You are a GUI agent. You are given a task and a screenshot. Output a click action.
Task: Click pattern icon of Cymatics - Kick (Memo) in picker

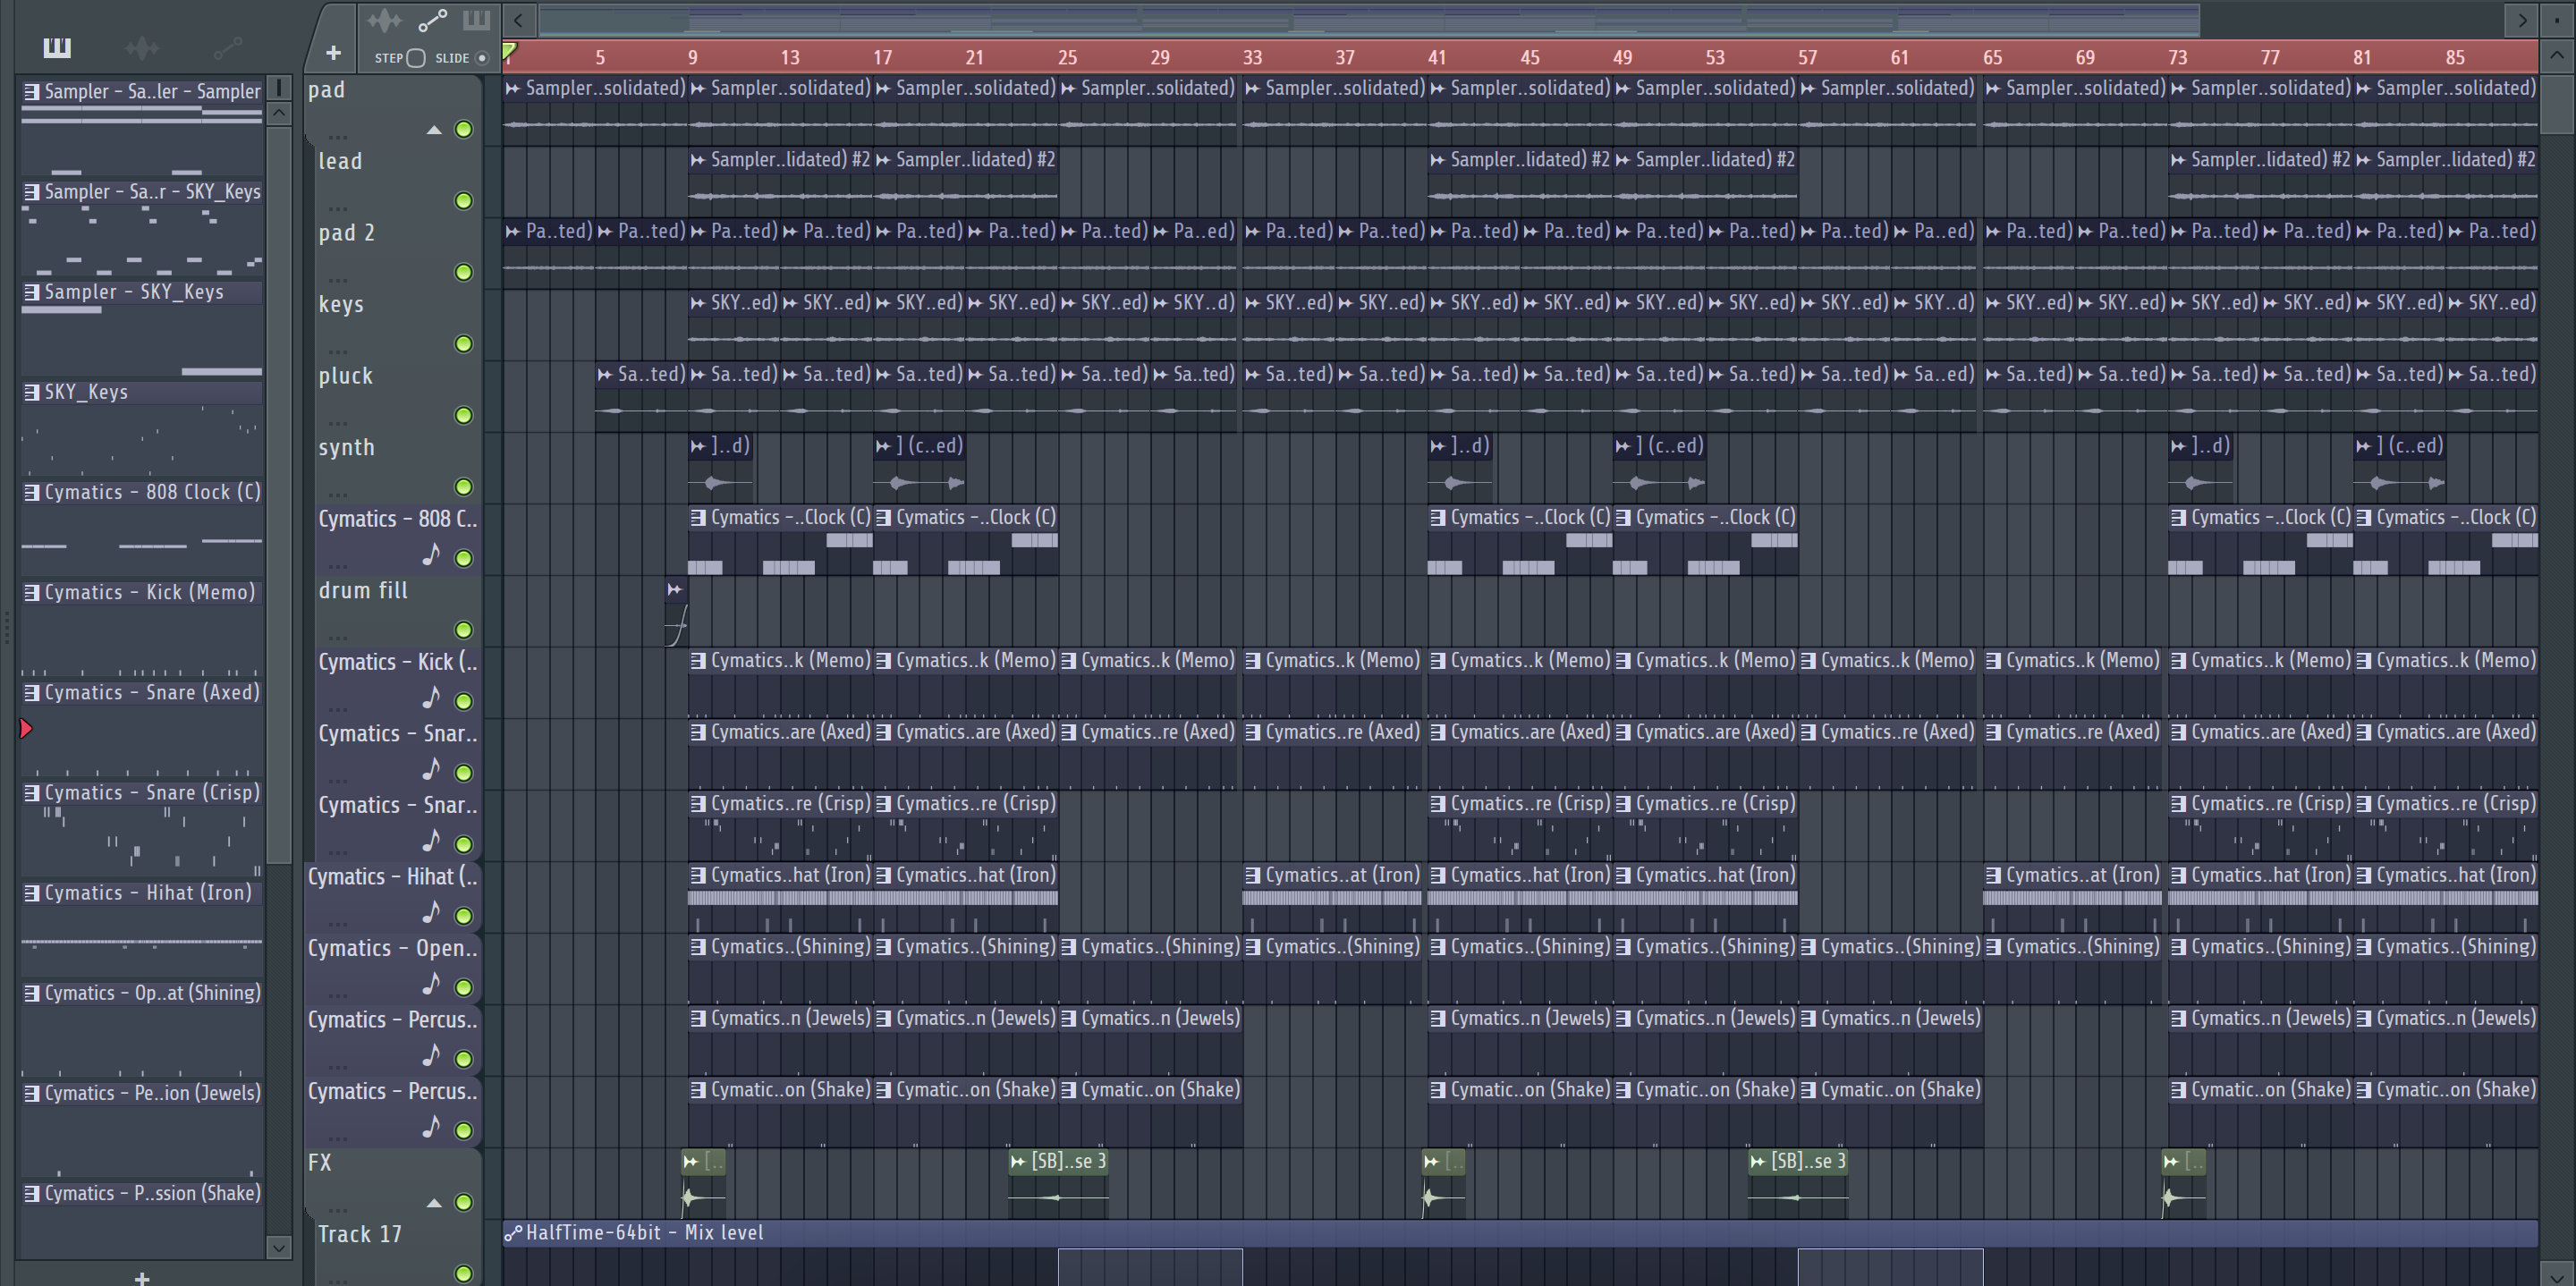(32, 592)
